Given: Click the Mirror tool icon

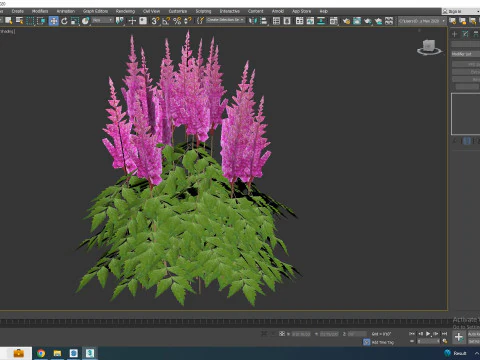Looking at the screenshot, I should 253,21.
